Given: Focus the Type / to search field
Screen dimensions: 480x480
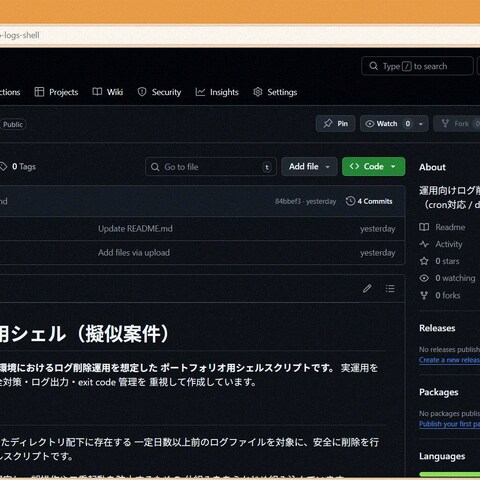Looking at the screenshot, I should pyautogui.click(x=417, y=66).
